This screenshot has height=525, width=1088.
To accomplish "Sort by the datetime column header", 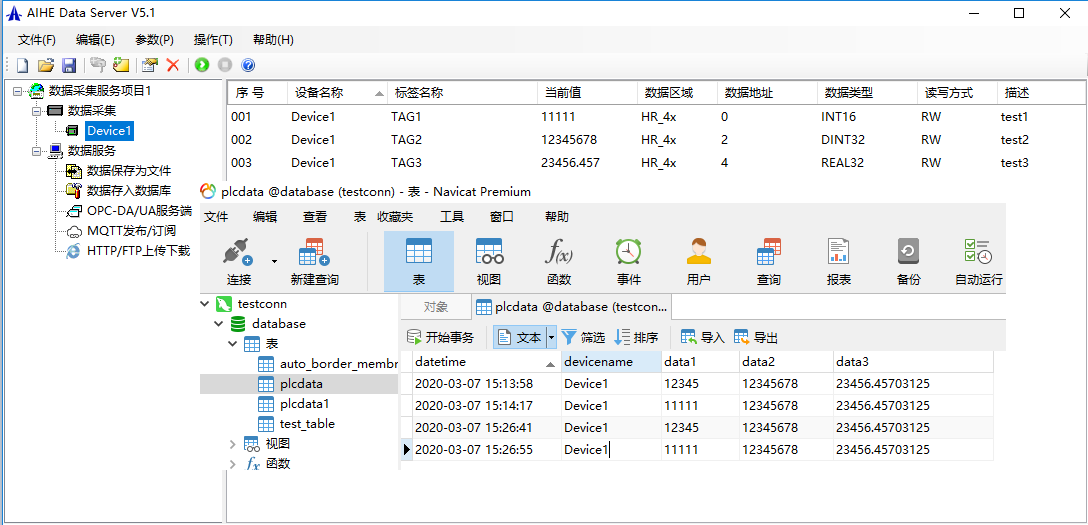I will 440,362.
